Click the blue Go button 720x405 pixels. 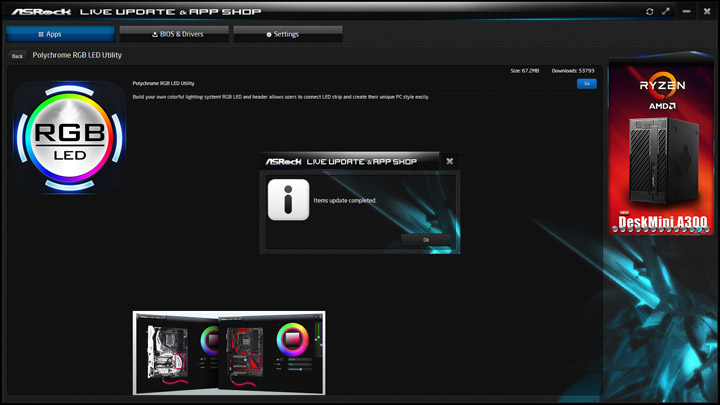[x=586, y=84]
